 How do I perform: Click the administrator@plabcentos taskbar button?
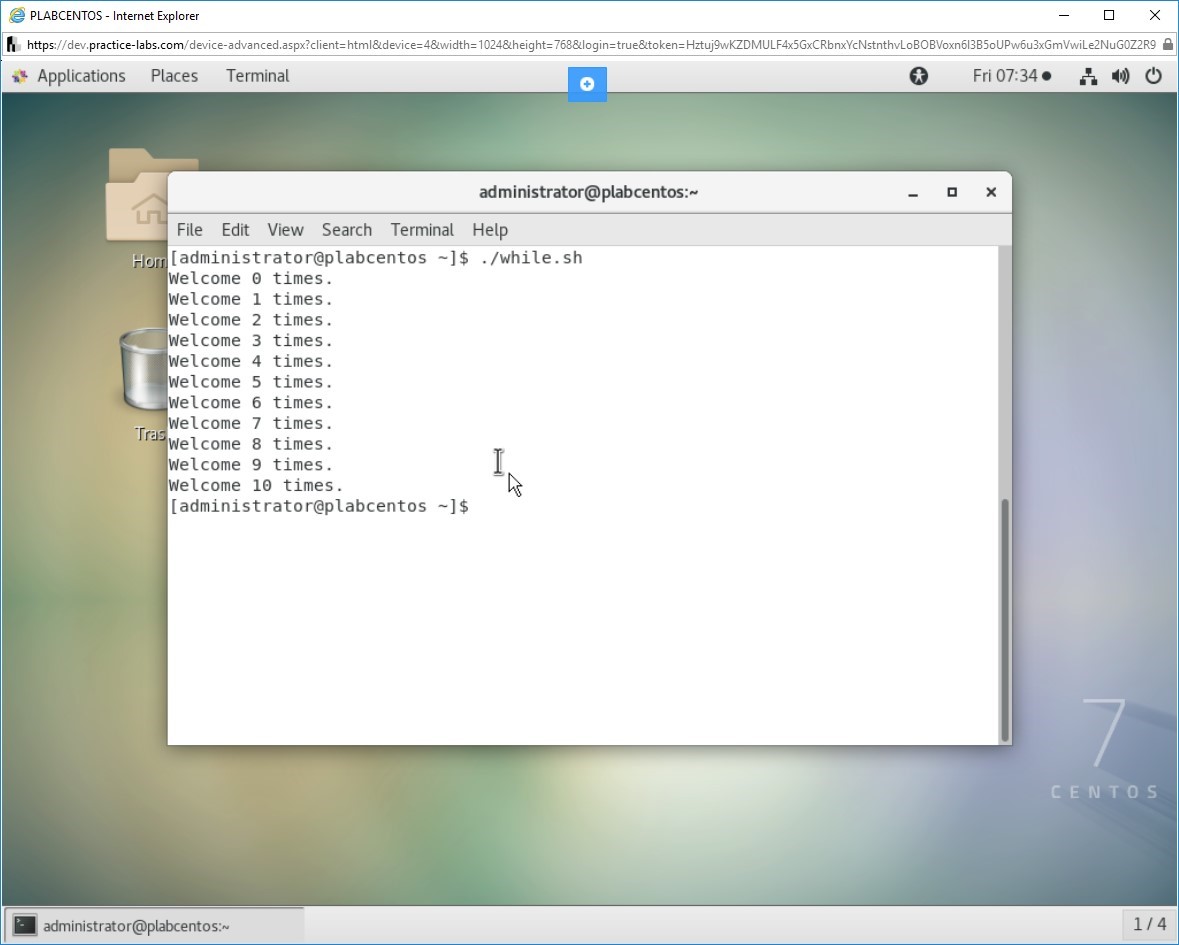click(155, 925)
